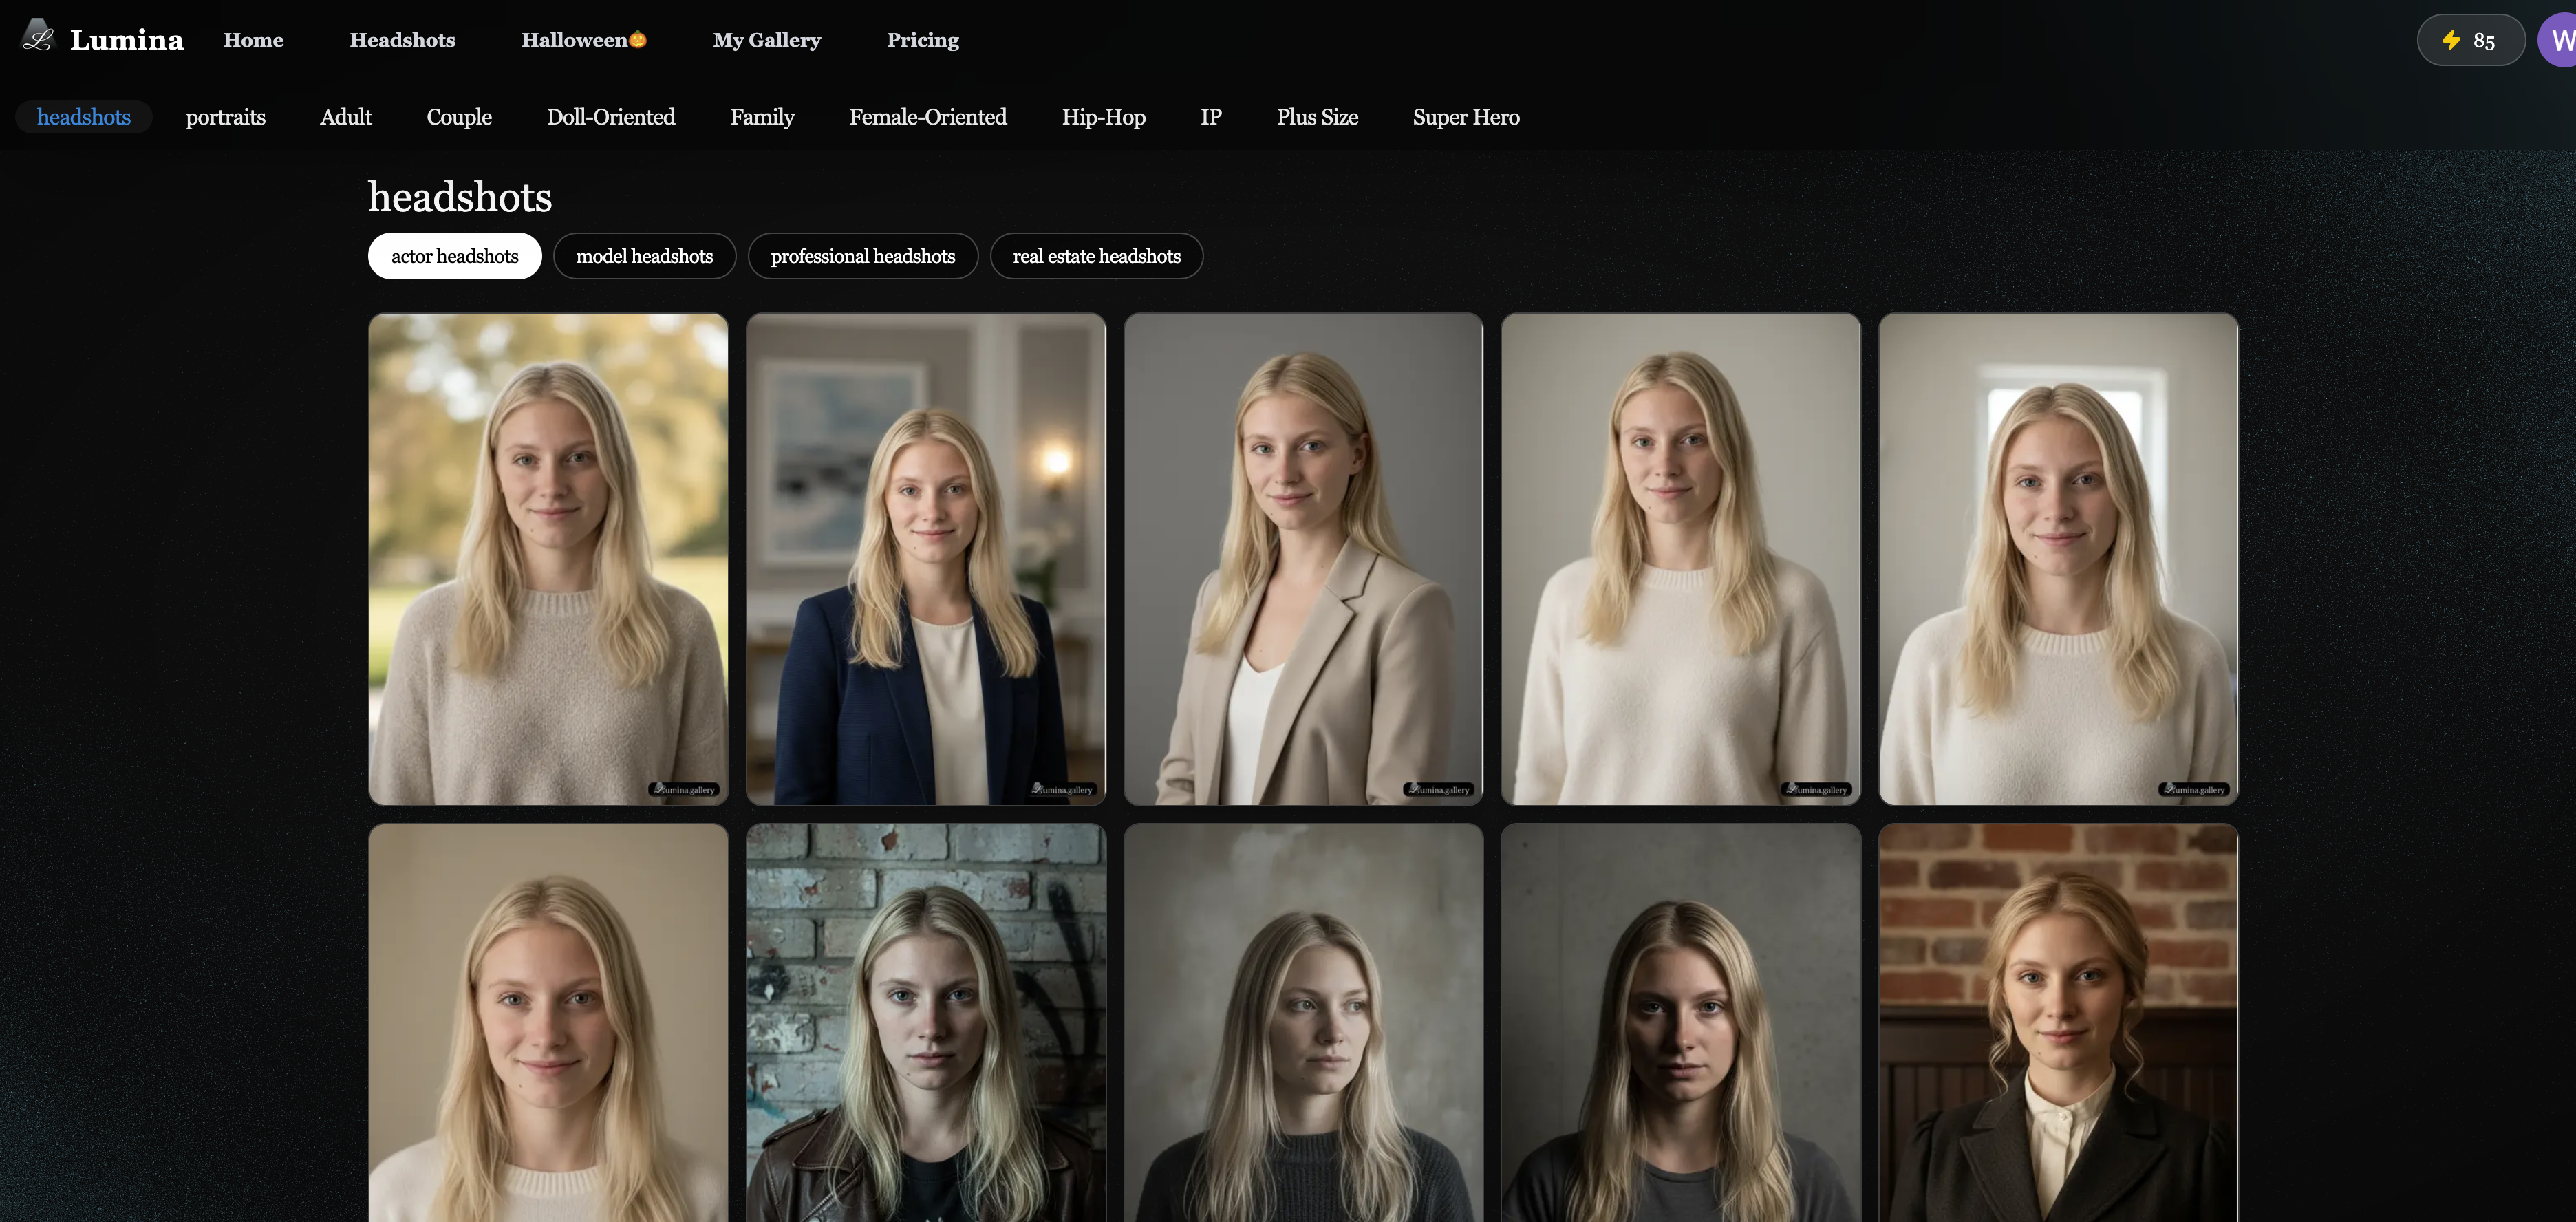
Task: Open the Home menu
Action: click(253, 39)
